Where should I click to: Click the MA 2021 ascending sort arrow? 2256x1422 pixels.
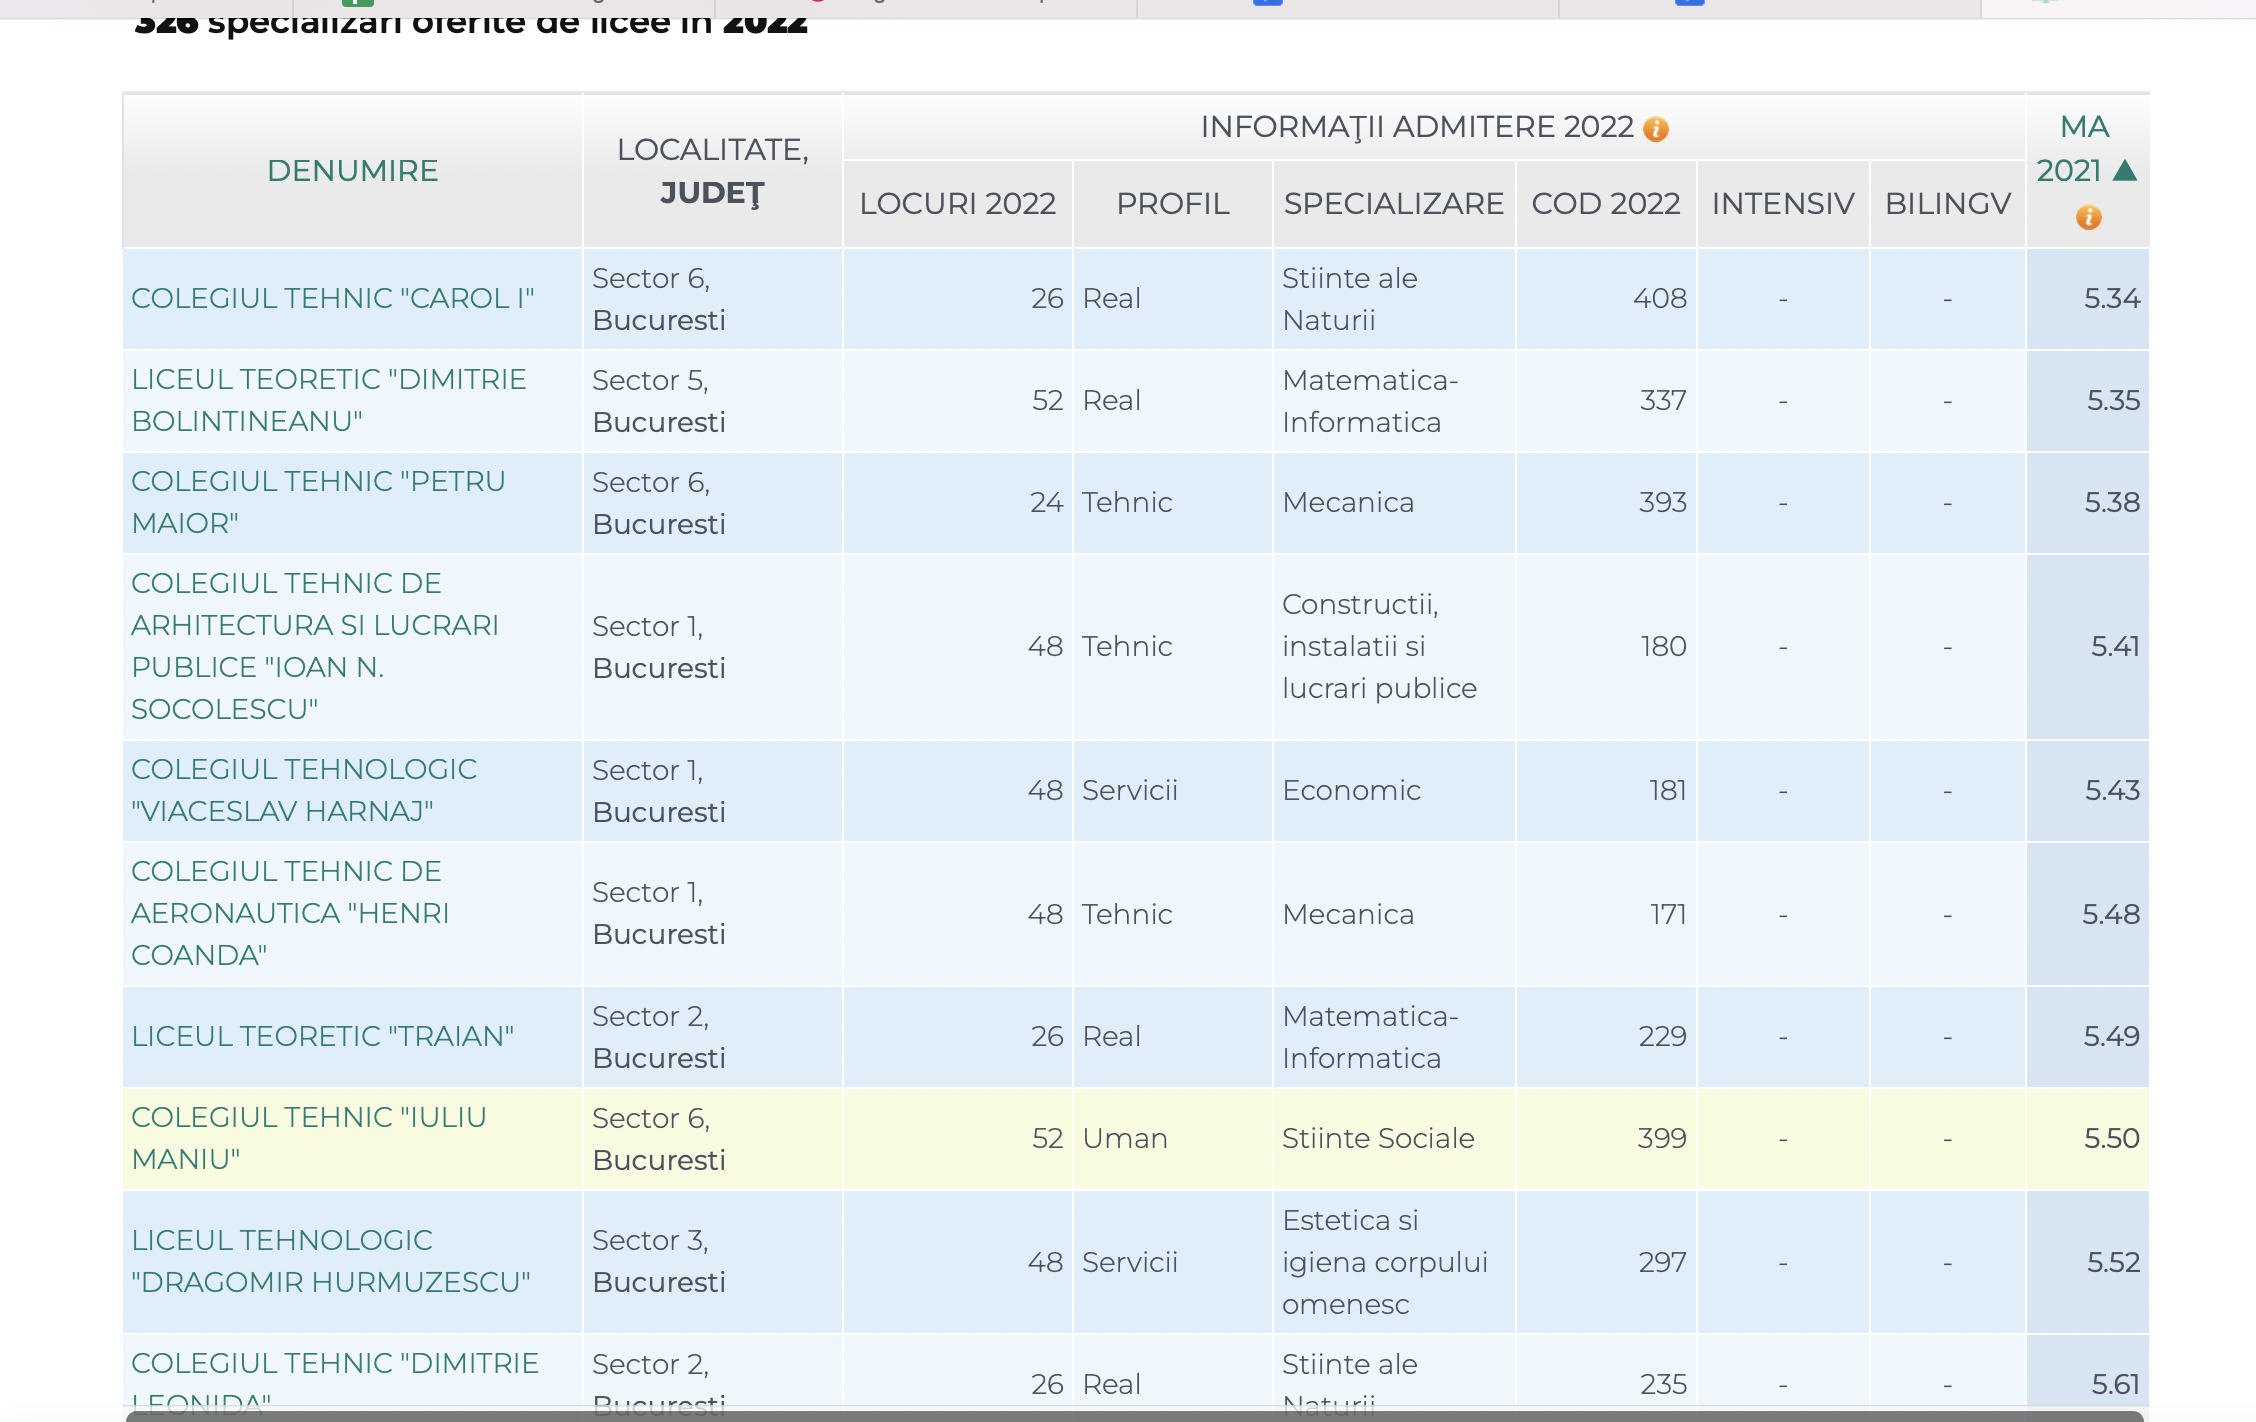(2125, 171)
